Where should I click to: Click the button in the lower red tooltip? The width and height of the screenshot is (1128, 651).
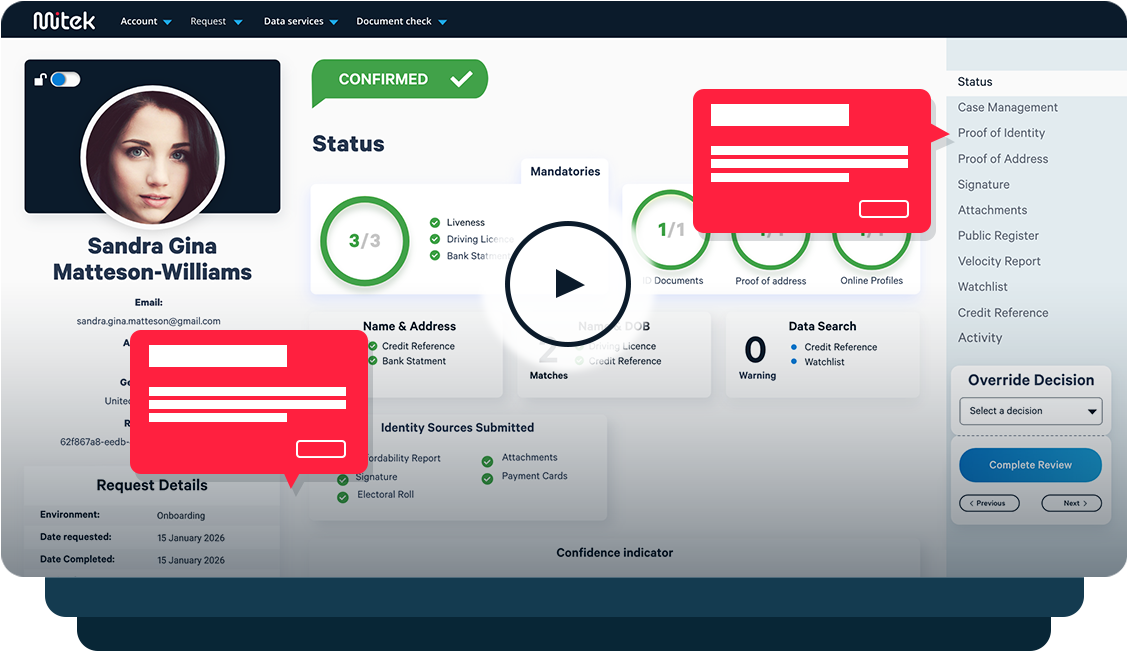tap(321, 449)
